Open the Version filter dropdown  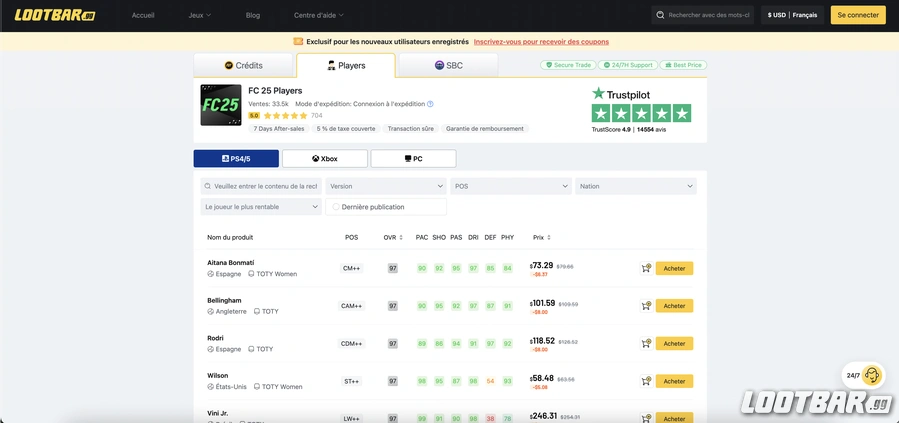pyautogui.click(x=386, y=186)
